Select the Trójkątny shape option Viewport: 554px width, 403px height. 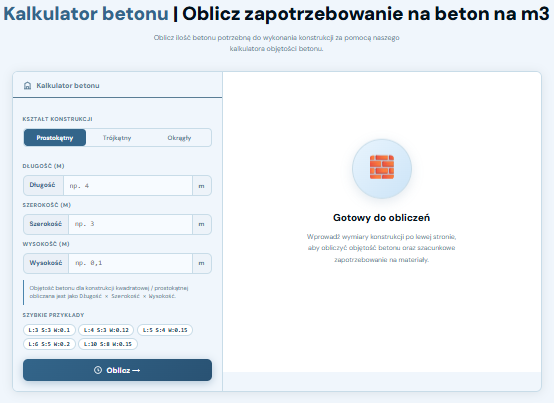point(117,138)
